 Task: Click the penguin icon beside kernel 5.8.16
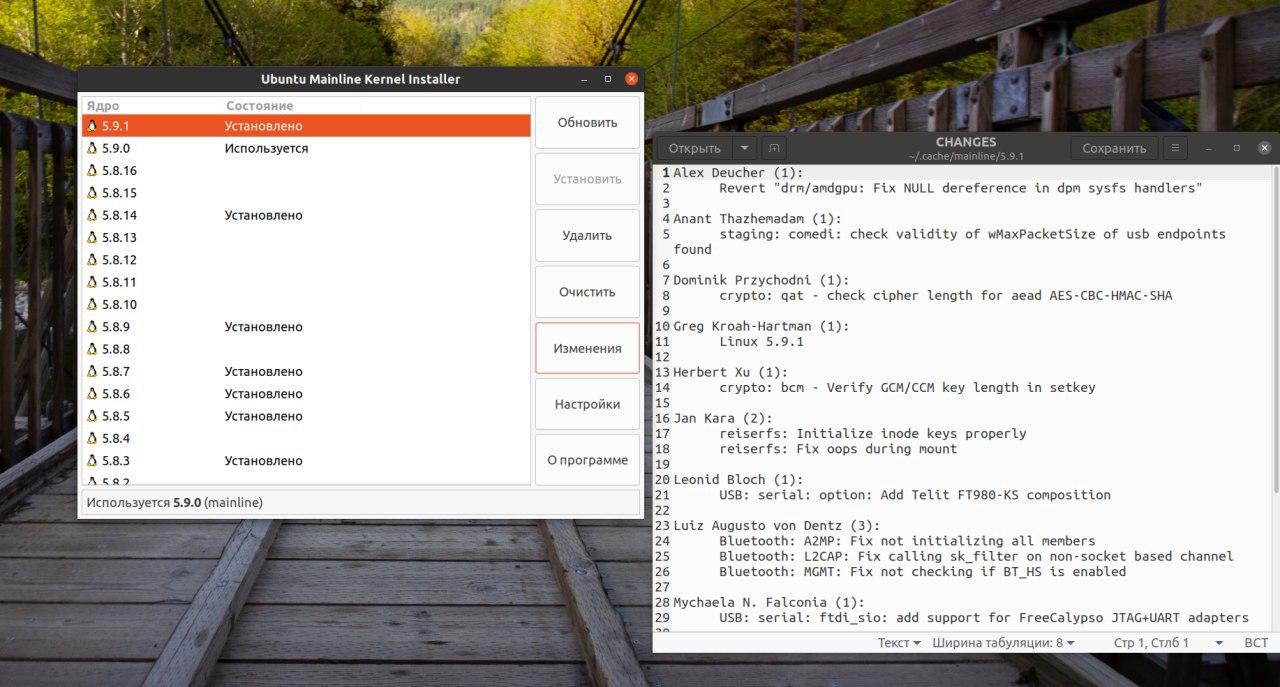tap(92, 171)
